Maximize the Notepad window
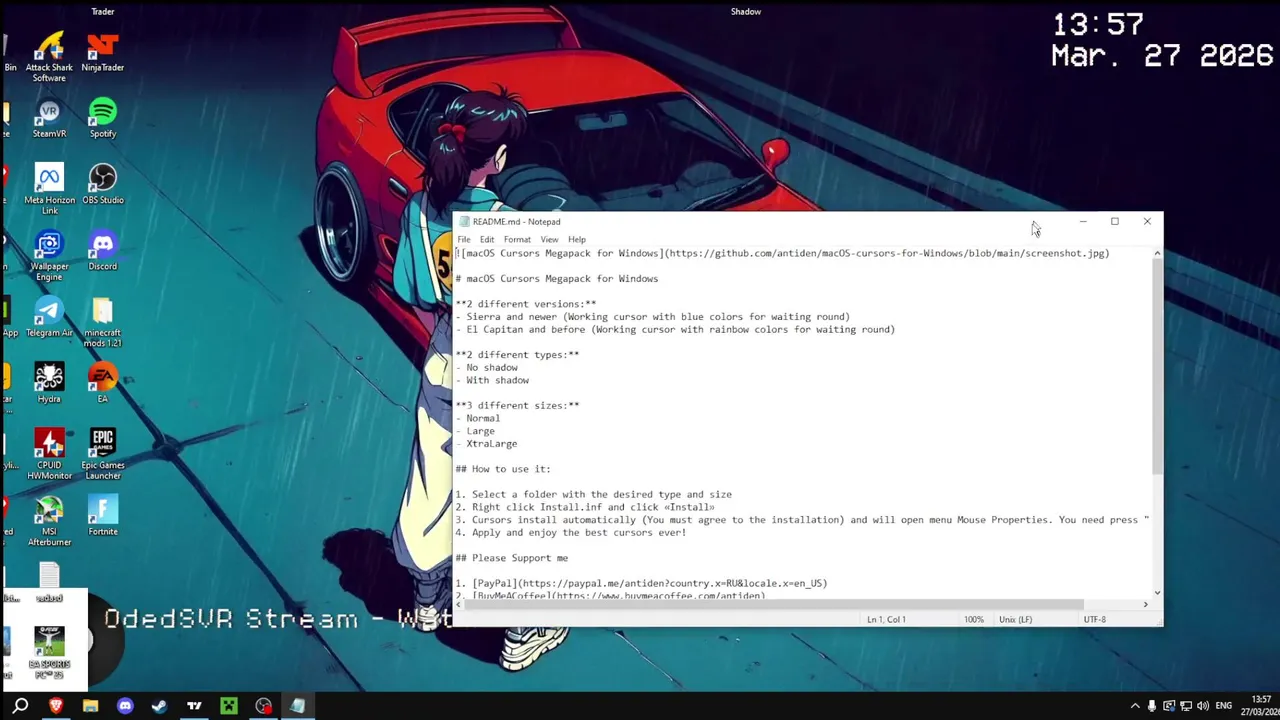Image resolution: width=1280 pixels, height=720 pixels. [1115, 221]
